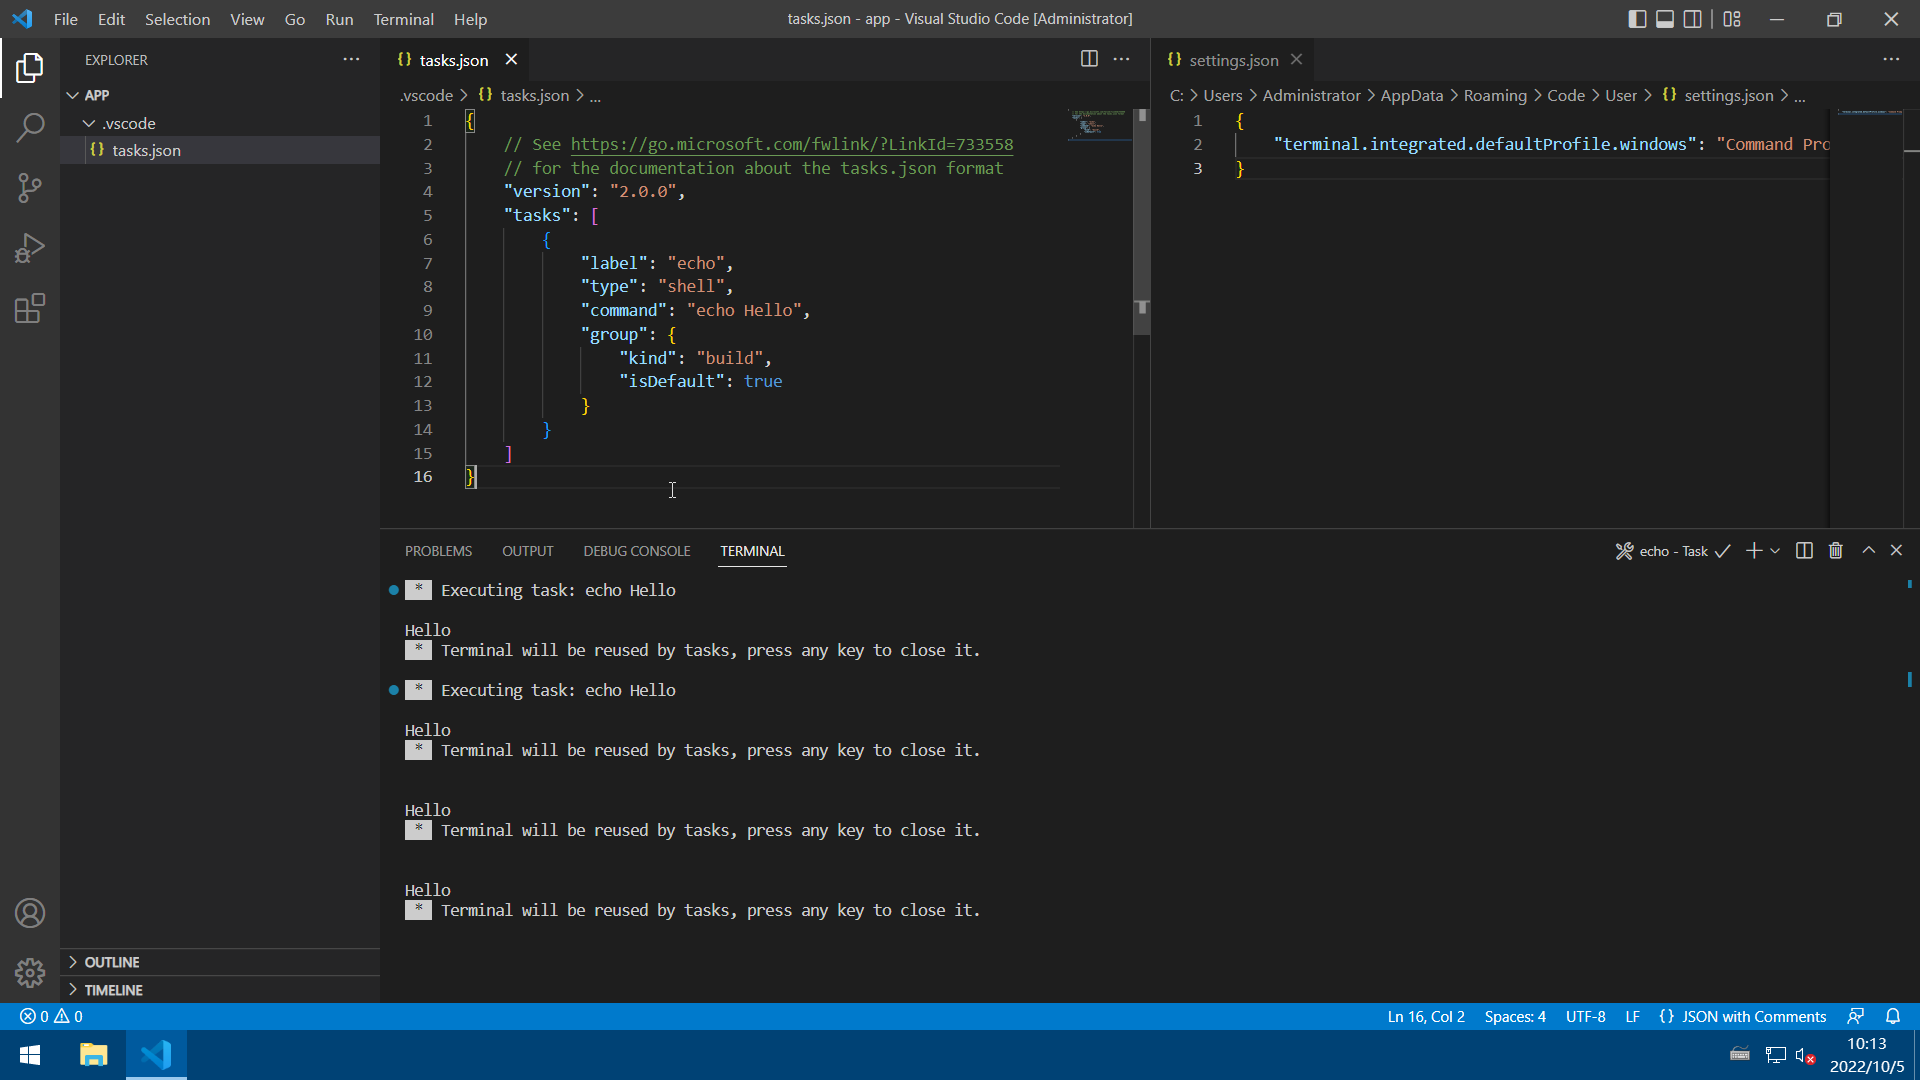The image size is (1920, 1080).
Task: Close the tasks.json tab
Action: coord(511,59)
